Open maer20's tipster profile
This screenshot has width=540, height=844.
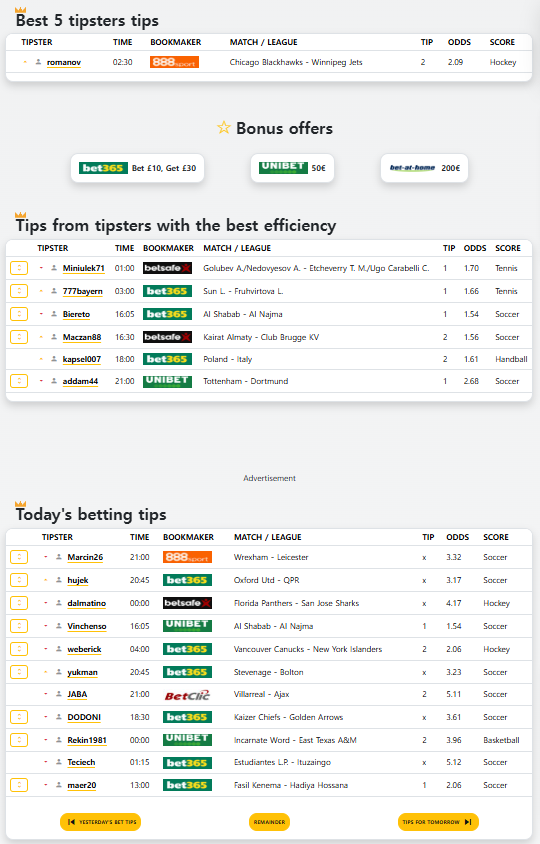[x=82, y=785]
